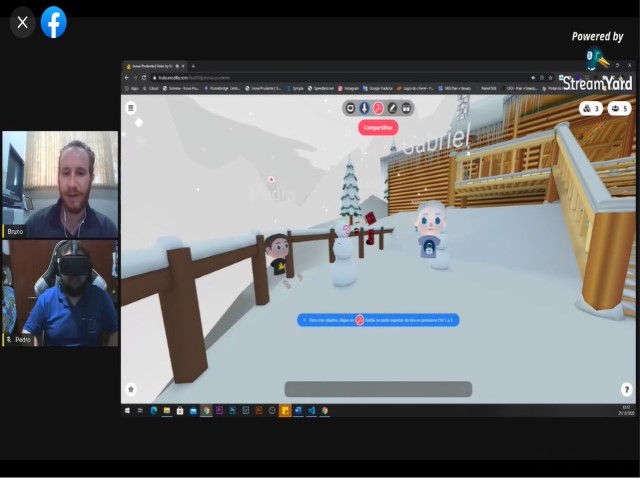Image resolution: width=640 pixels, height=480 pixels.
Task: Open the blue folder app on the taskbar
Action: click(x=193, y=411)
